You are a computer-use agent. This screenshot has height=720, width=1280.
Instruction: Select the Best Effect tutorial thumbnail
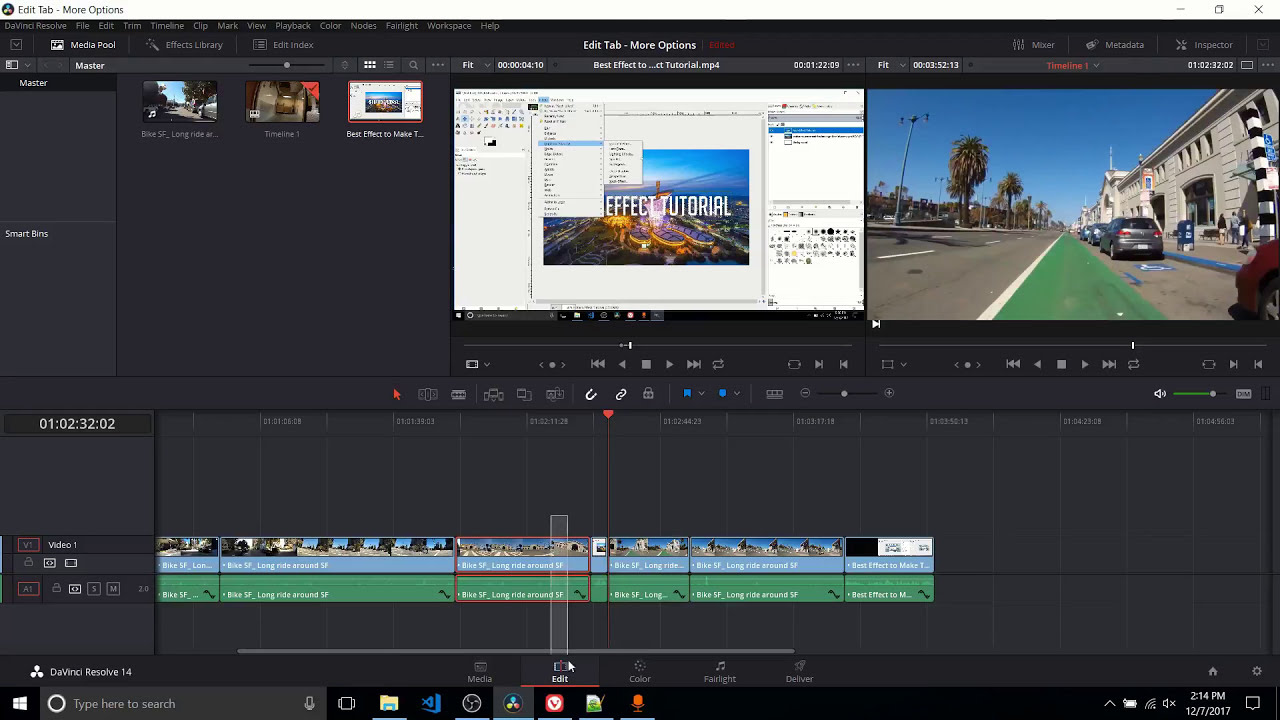tap(385, 103)
